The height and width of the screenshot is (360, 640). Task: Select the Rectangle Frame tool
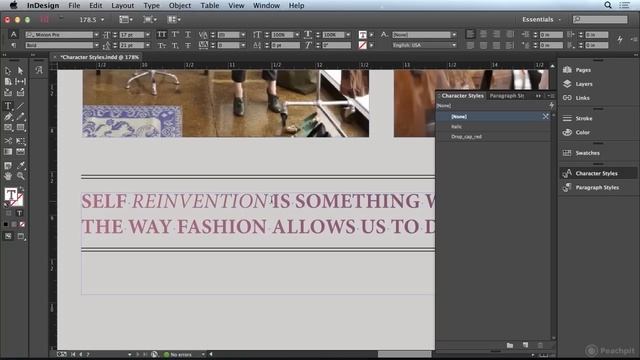coord(8,128)
